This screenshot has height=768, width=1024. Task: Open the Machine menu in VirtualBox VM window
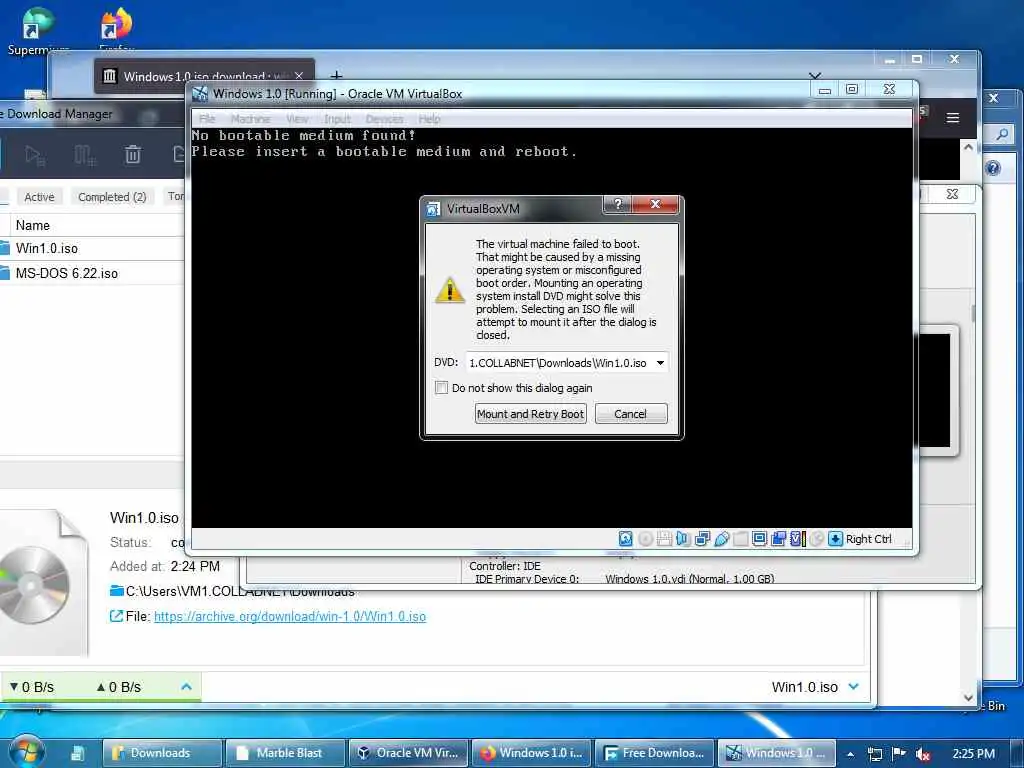[x=251, y=119]
